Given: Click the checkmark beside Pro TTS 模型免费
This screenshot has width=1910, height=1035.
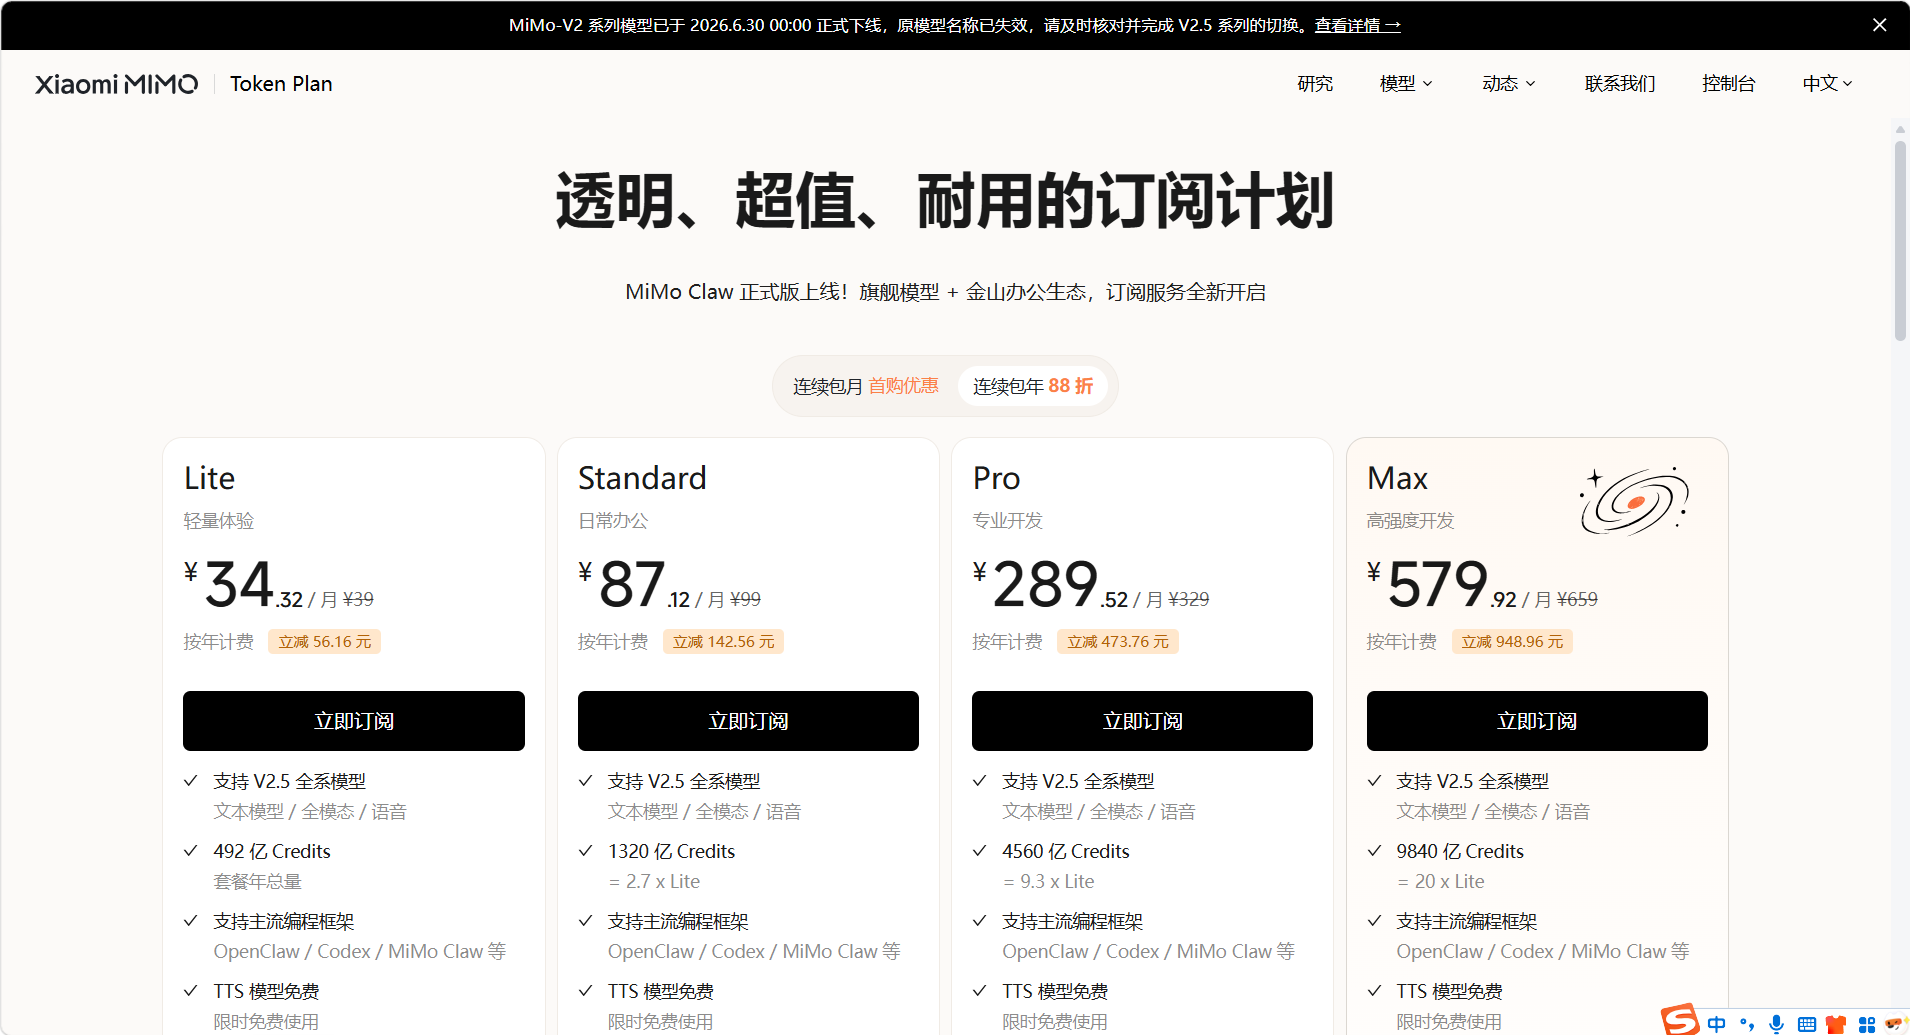Looking at the screenshot, I should pos(980,991).
